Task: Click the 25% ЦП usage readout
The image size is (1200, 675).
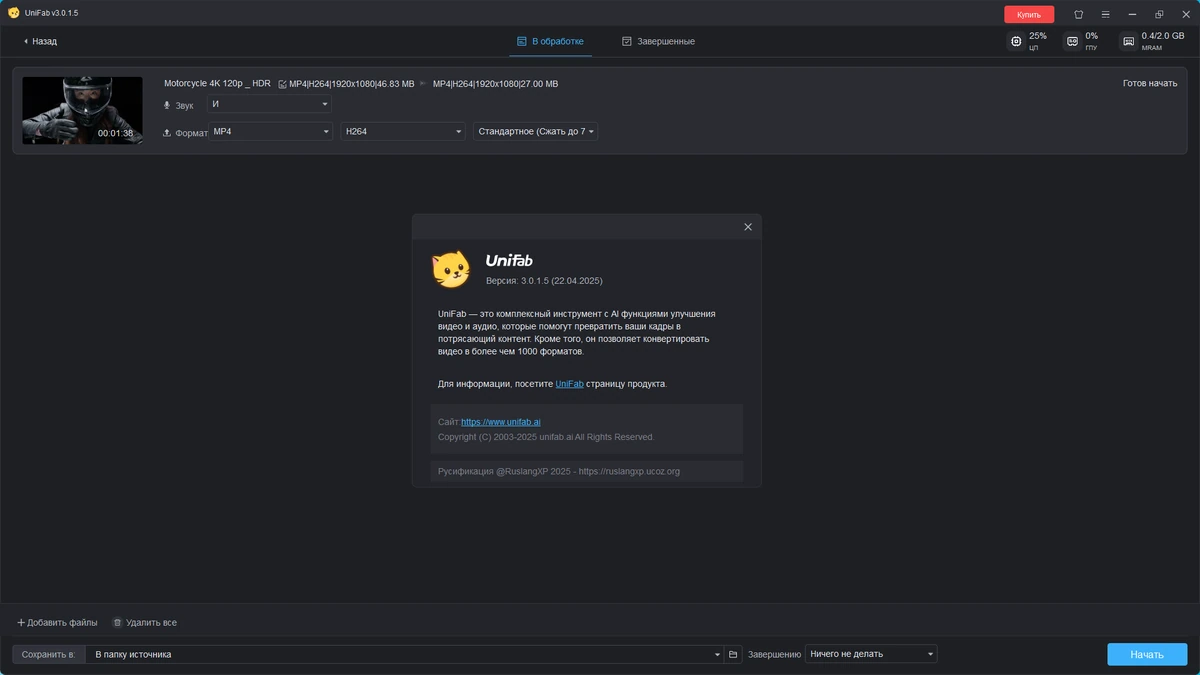Action: pos(1038,41)
